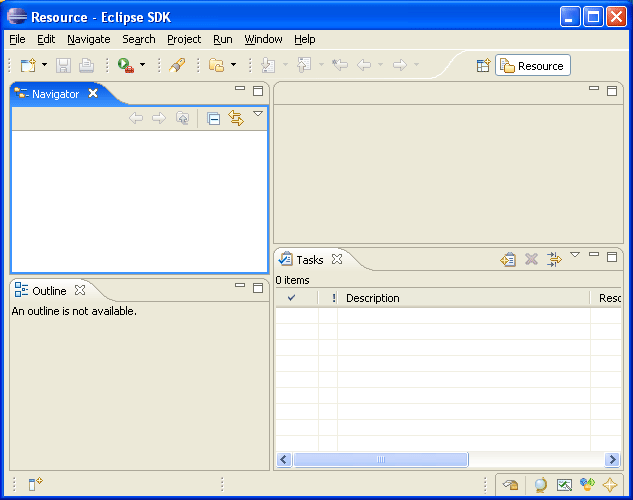Click the Save toolbar icon
The image size is (633, 500).
[x=63, y=65]
